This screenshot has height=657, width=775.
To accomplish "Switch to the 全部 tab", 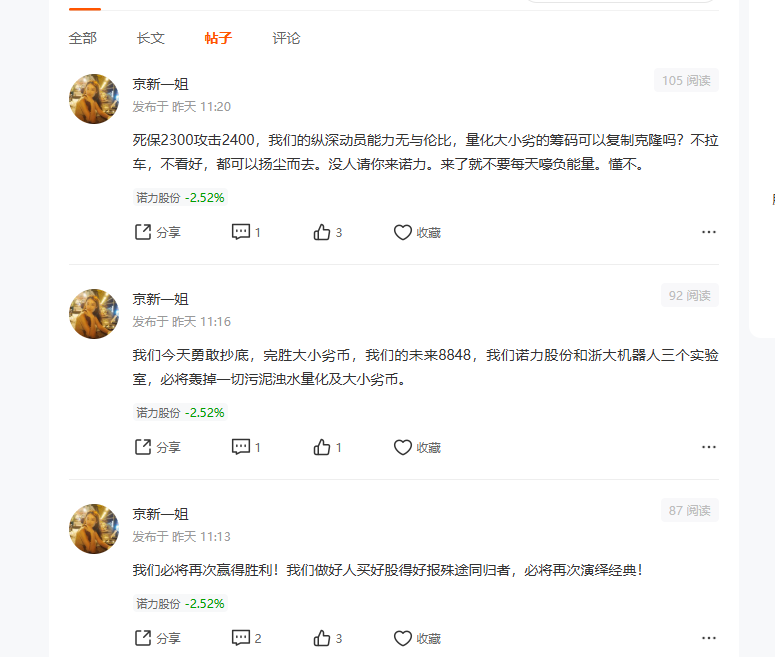I will (83, 38).
